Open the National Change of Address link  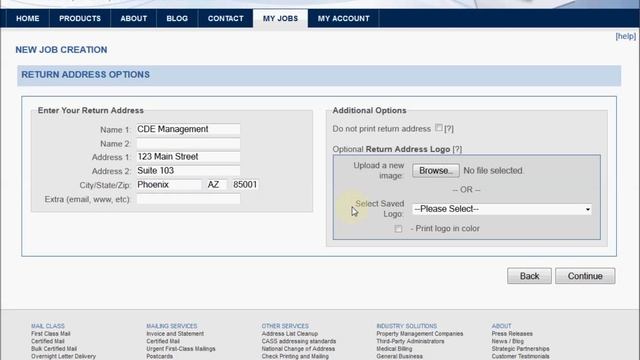click(298, 349)
